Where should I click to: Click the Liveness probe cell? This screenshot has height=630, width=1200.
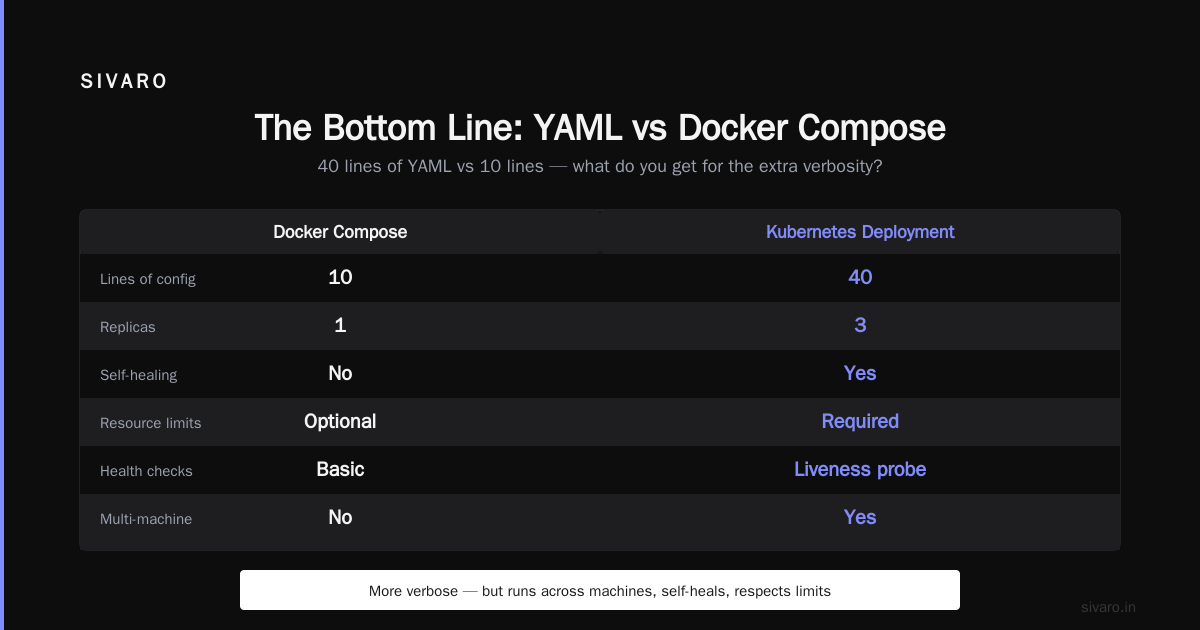[860, 469]
